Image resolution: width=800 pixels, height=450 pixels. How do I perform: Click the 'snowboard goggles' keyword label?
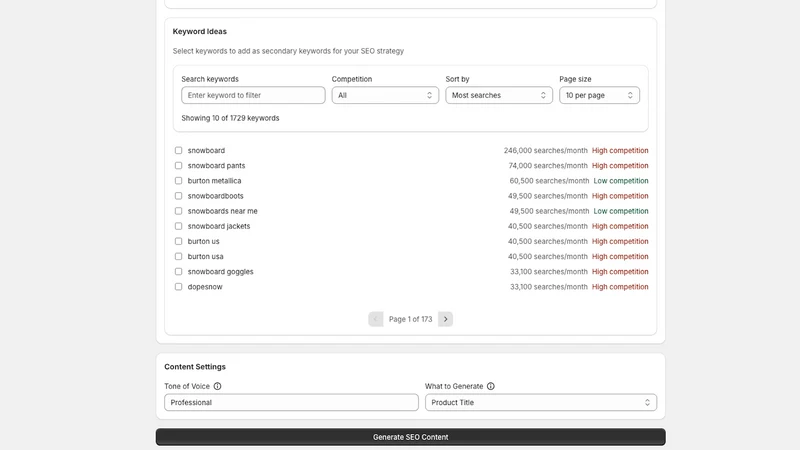tap(220, 271)
